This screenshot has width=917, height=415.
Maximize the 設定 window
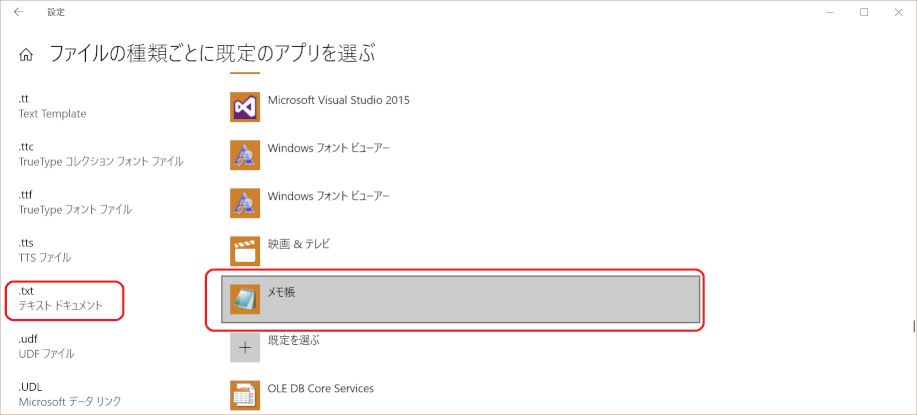pyautogui.click(x=864, y=12)
